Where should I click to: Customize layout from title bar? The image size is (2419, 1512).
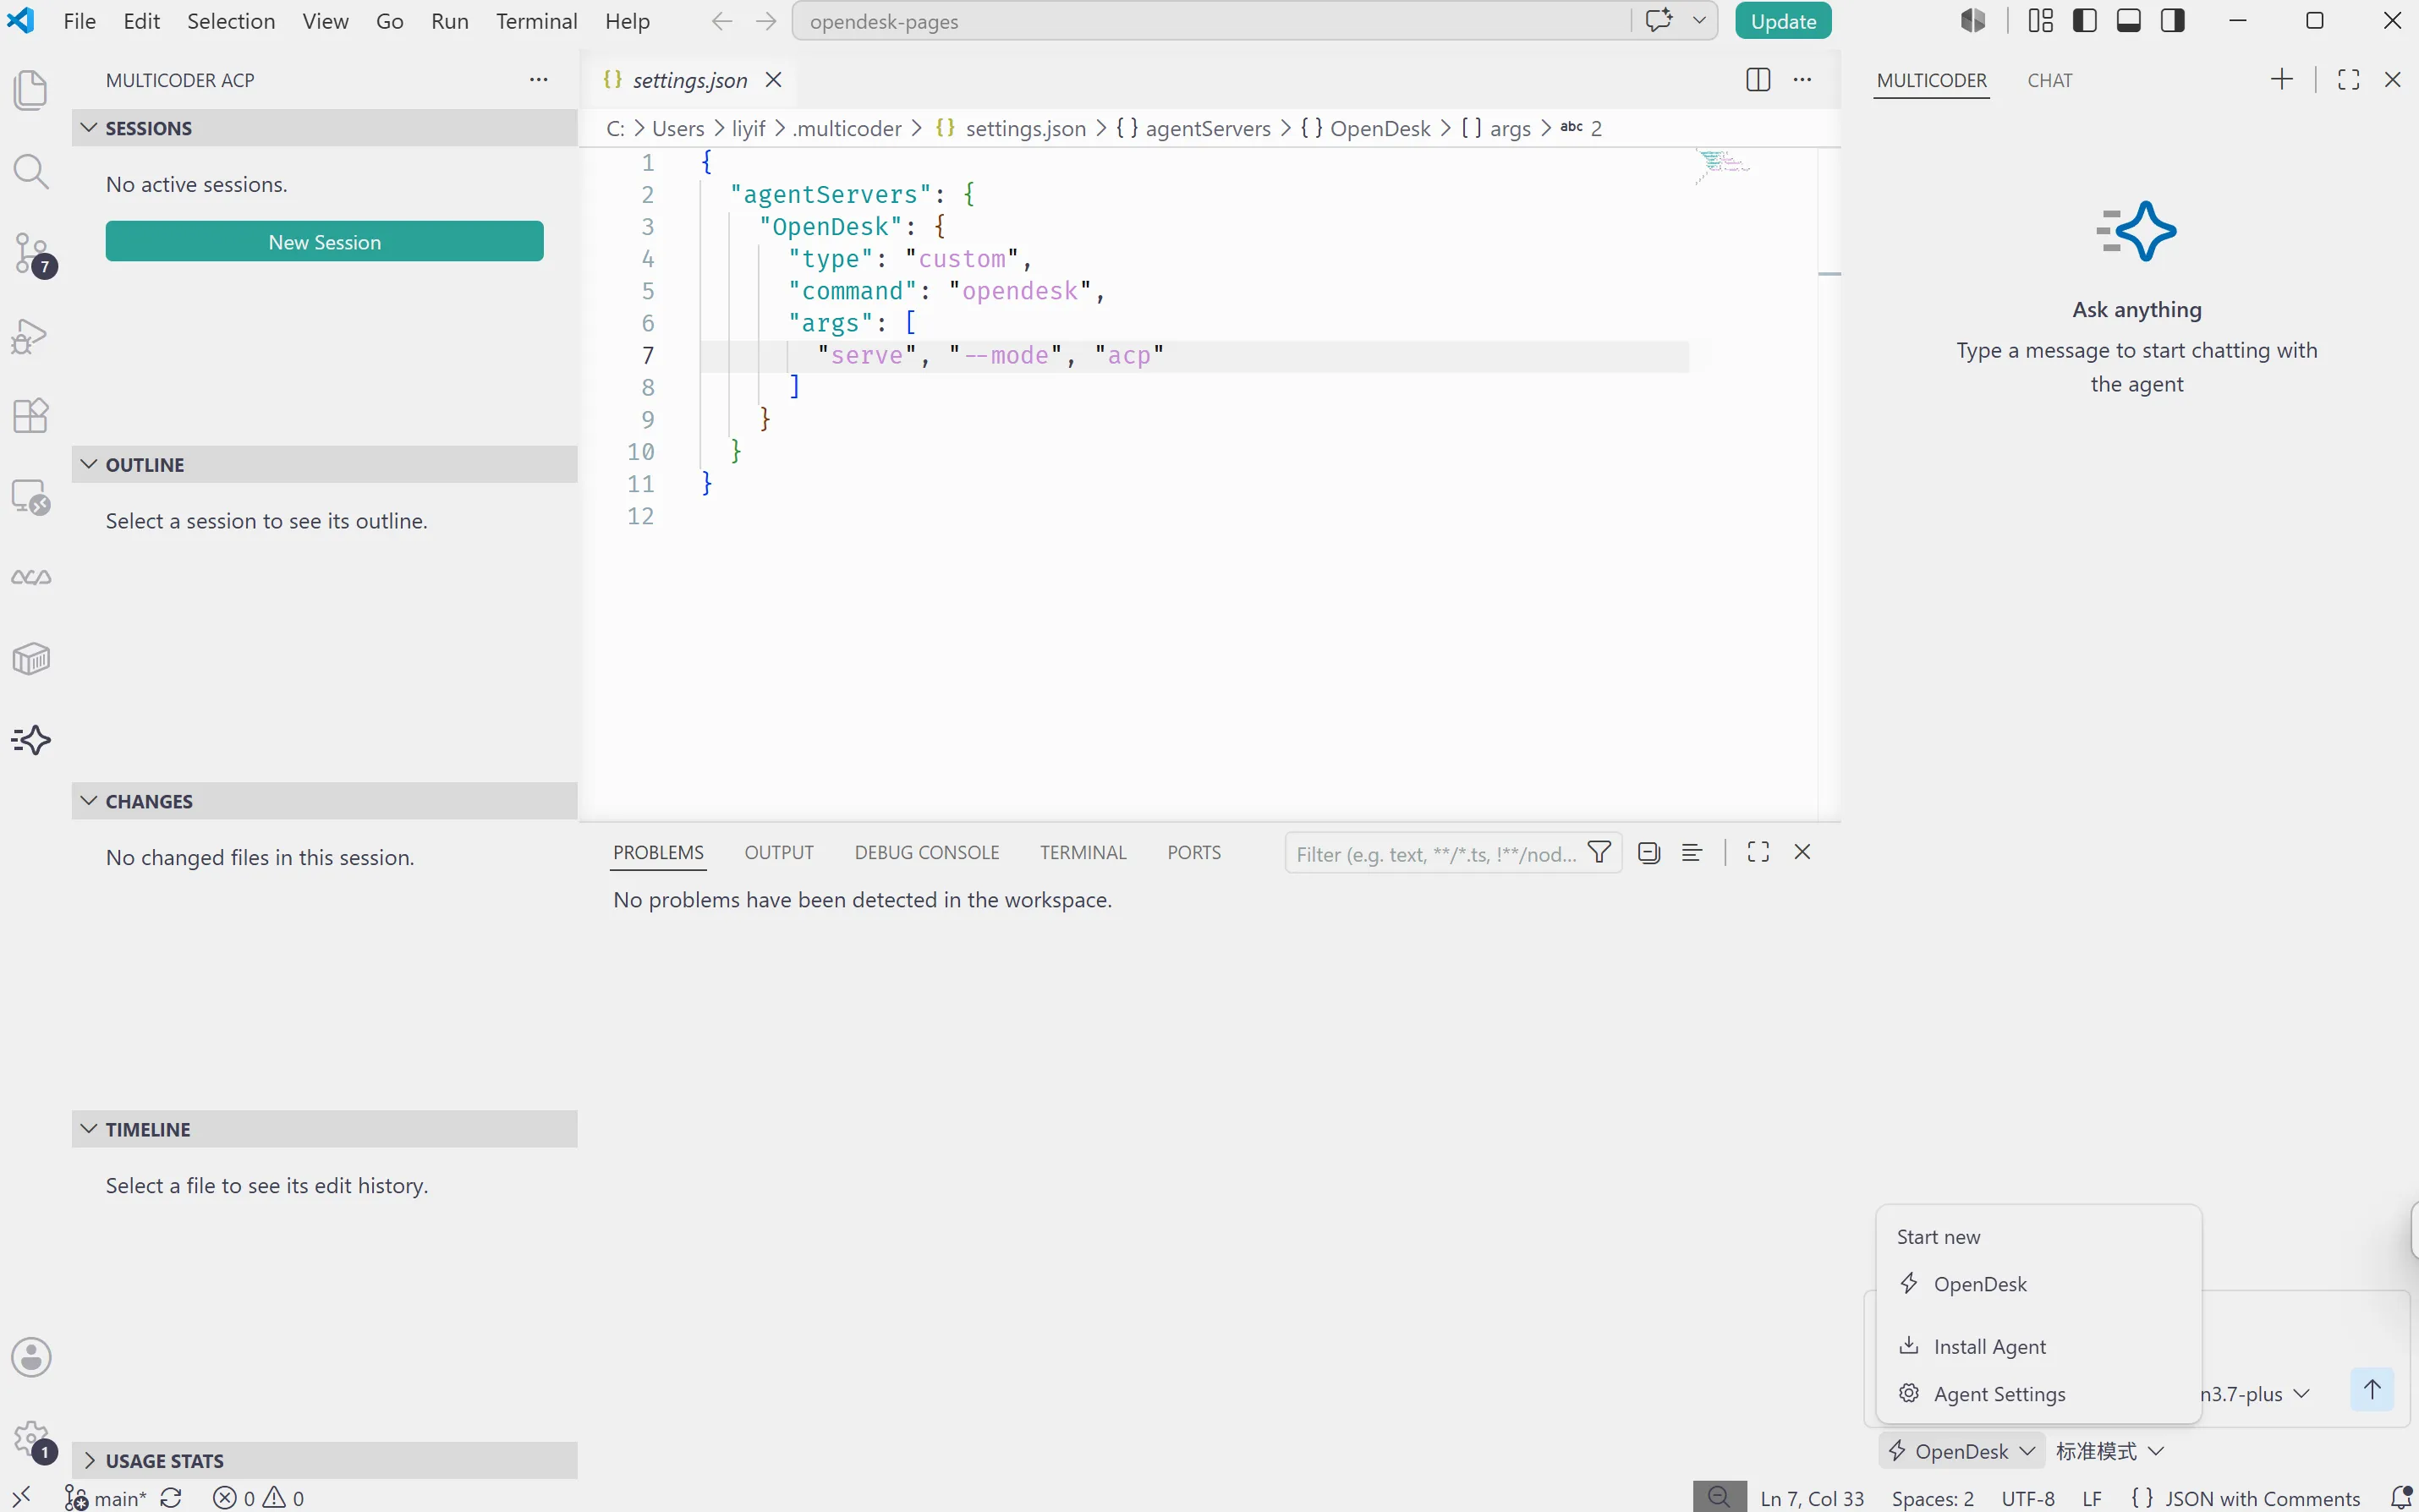click(2041, 21)
